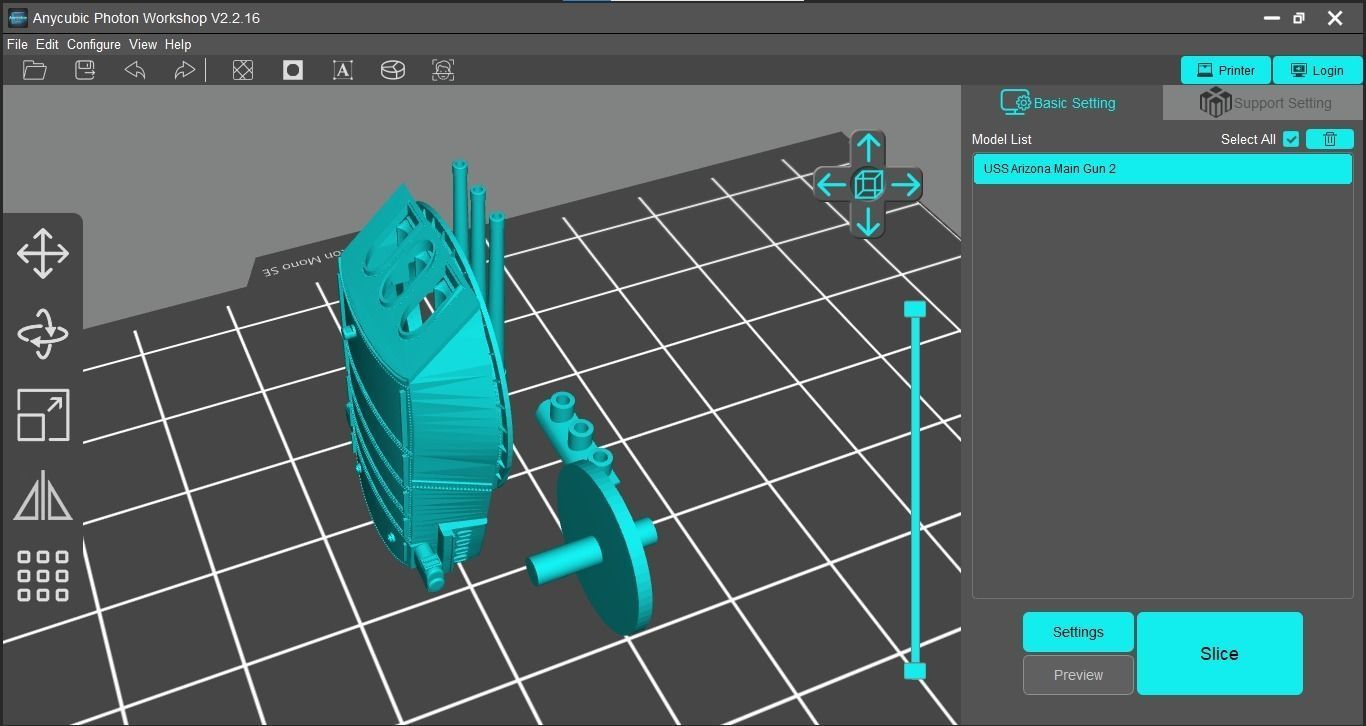Open the text tool icon

click(x=343, y=70)
